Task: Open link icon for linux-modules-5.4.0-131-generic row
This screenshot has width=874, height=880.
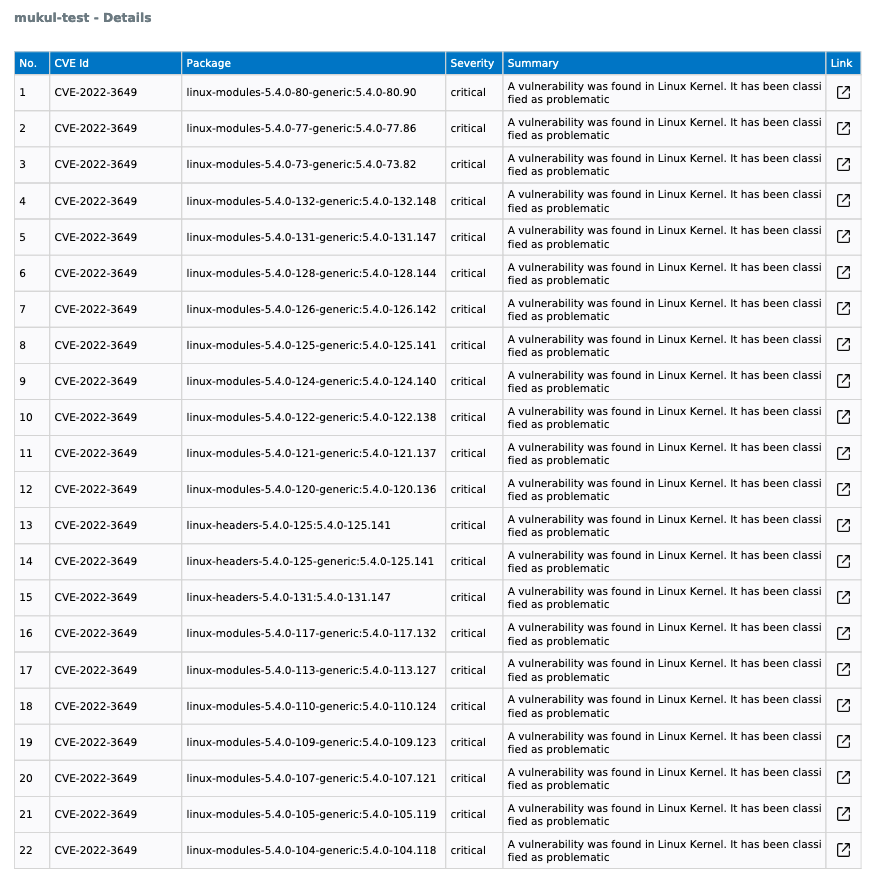Action: tap(843, 236)
